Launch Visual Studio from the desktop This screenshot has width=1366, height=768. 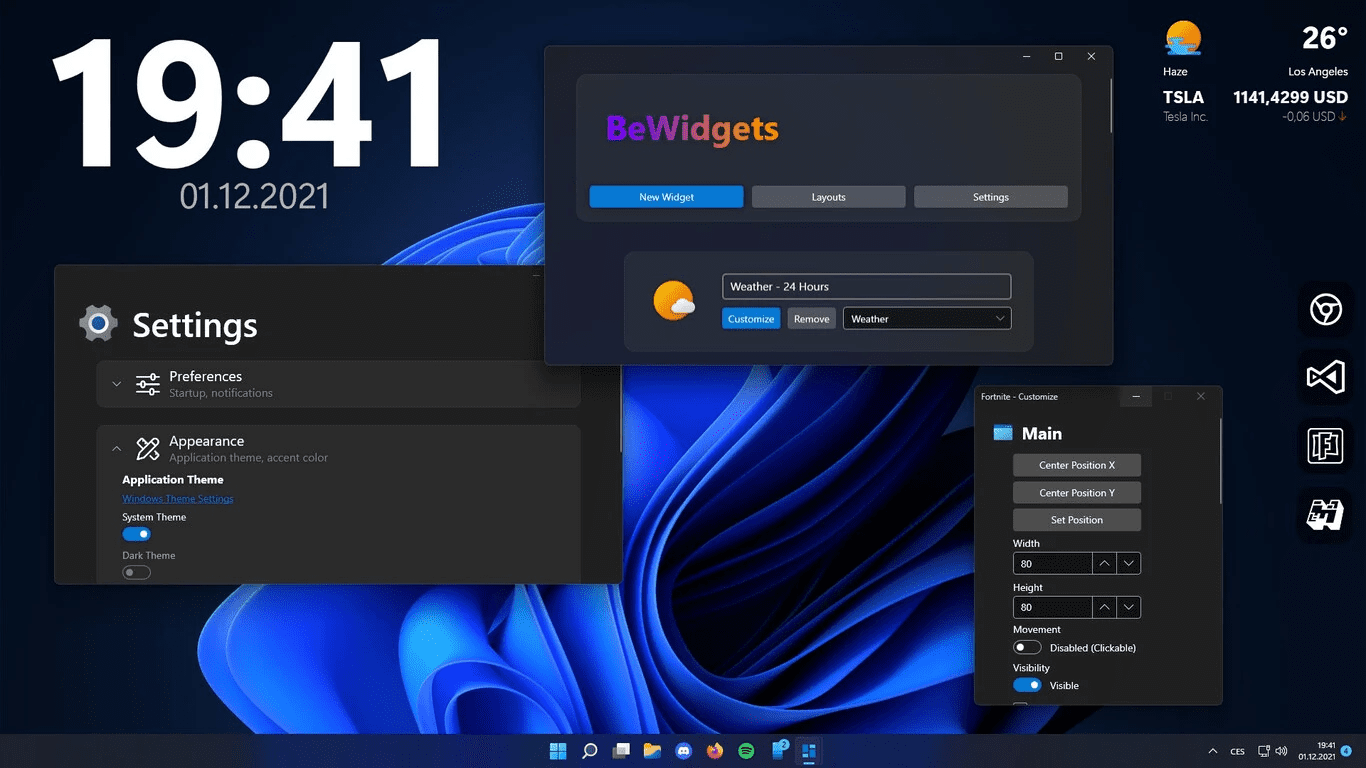tap(1325, 378)
